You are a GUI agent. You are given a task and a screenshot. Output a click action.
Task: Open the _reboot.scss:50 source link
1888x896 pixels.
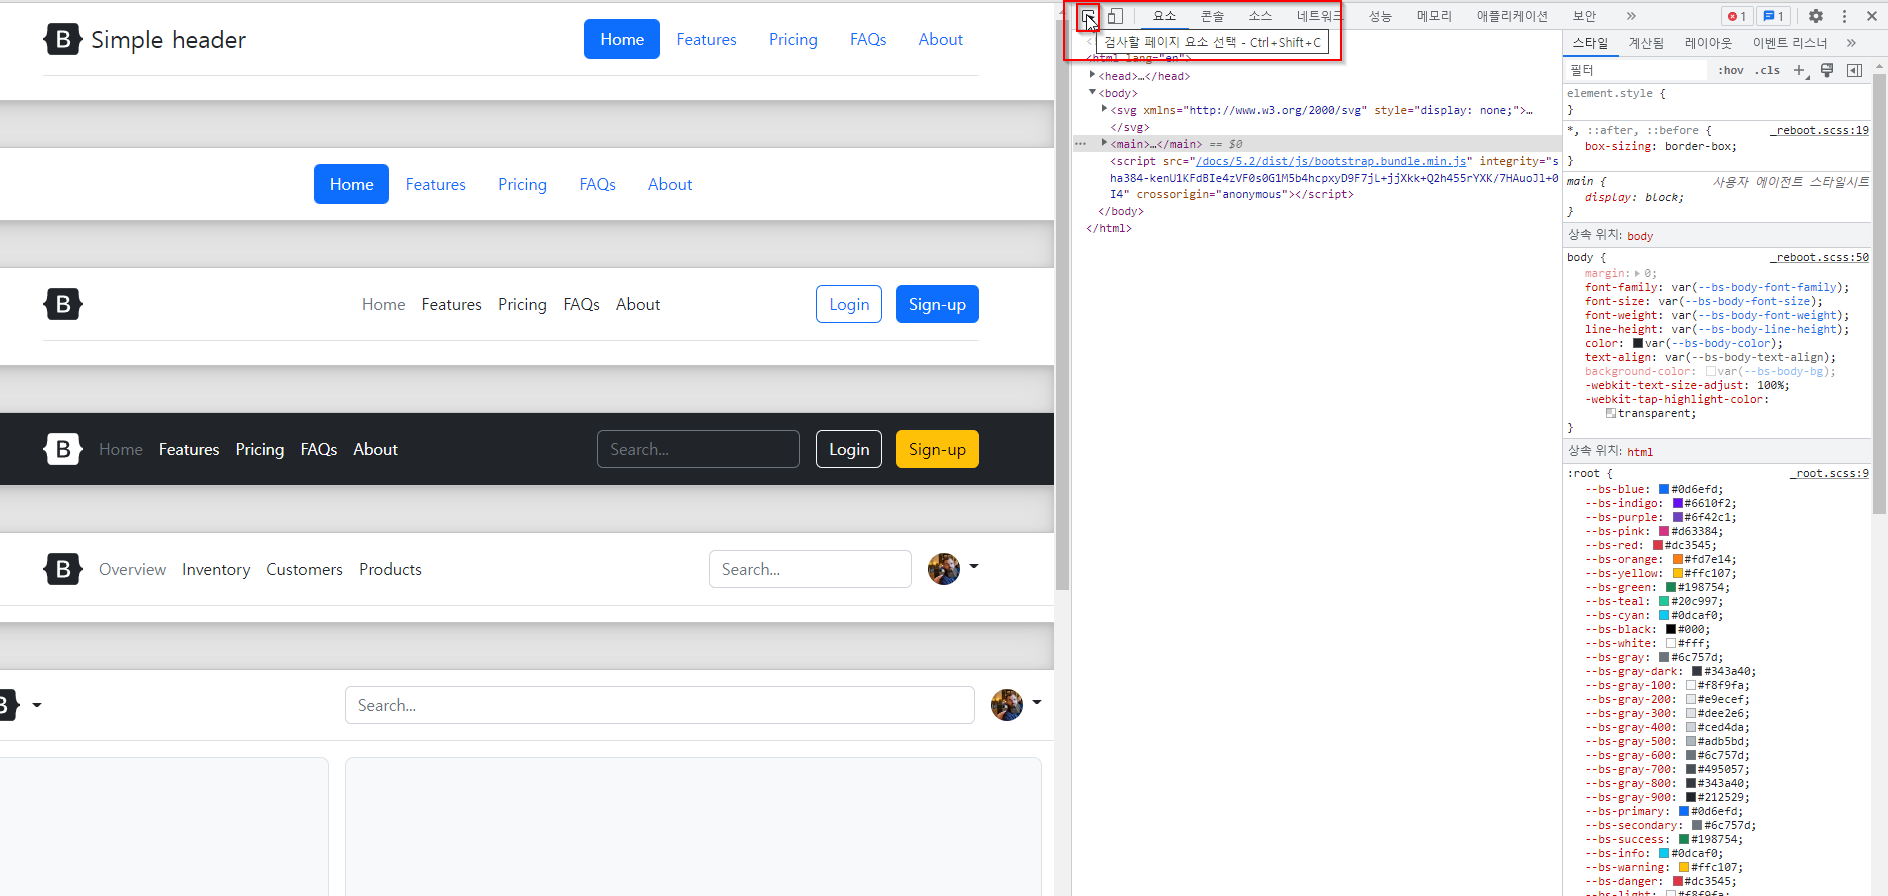(x=1819, y=257)
